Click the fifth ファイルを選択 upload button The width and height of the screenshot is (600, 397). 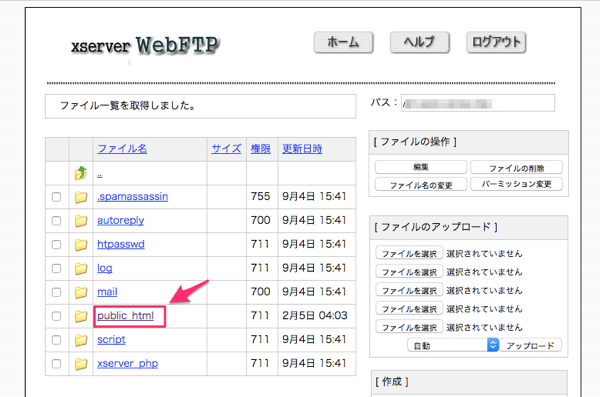coord(409,327)
